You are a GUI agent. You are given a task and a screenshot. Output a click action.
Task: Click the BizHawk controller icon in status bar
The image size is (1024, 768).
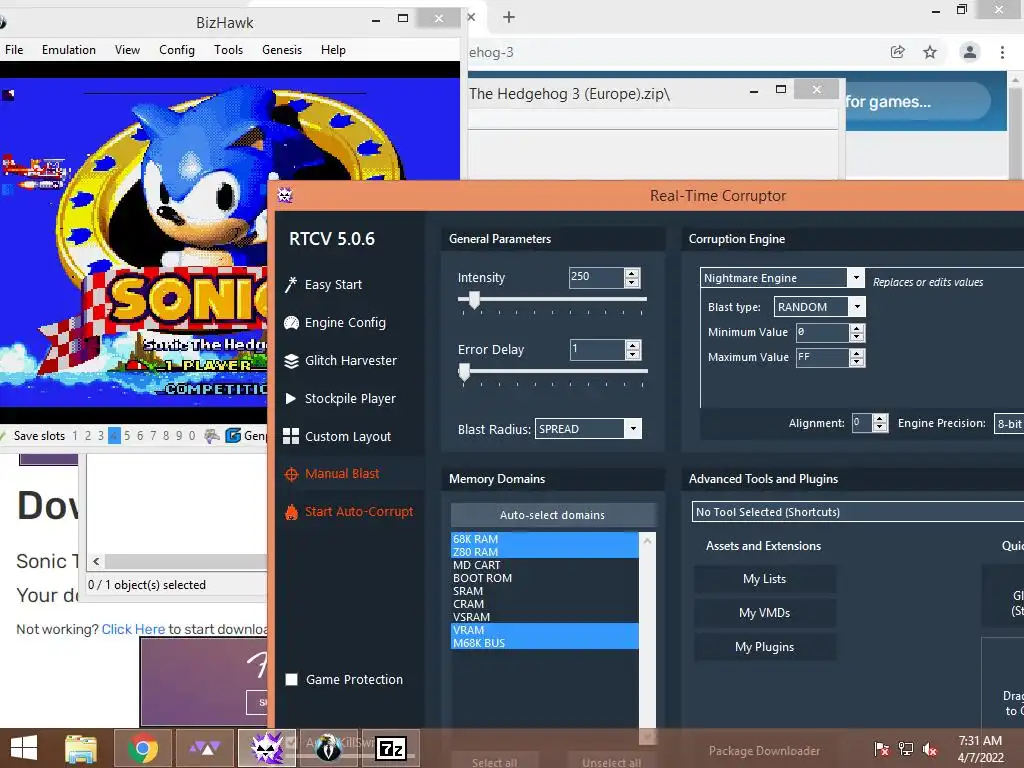point(212,436)
